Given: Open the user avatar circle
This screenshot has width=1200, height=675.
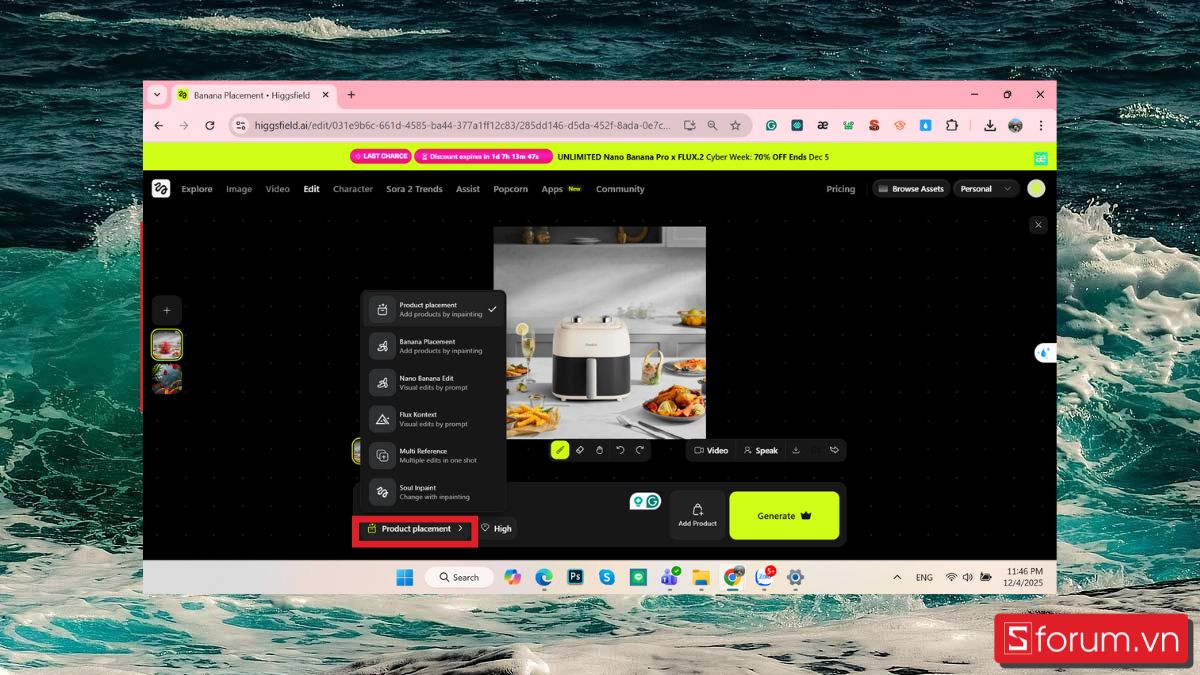Looking at the screenshot, I should (x=1036, y=188).
